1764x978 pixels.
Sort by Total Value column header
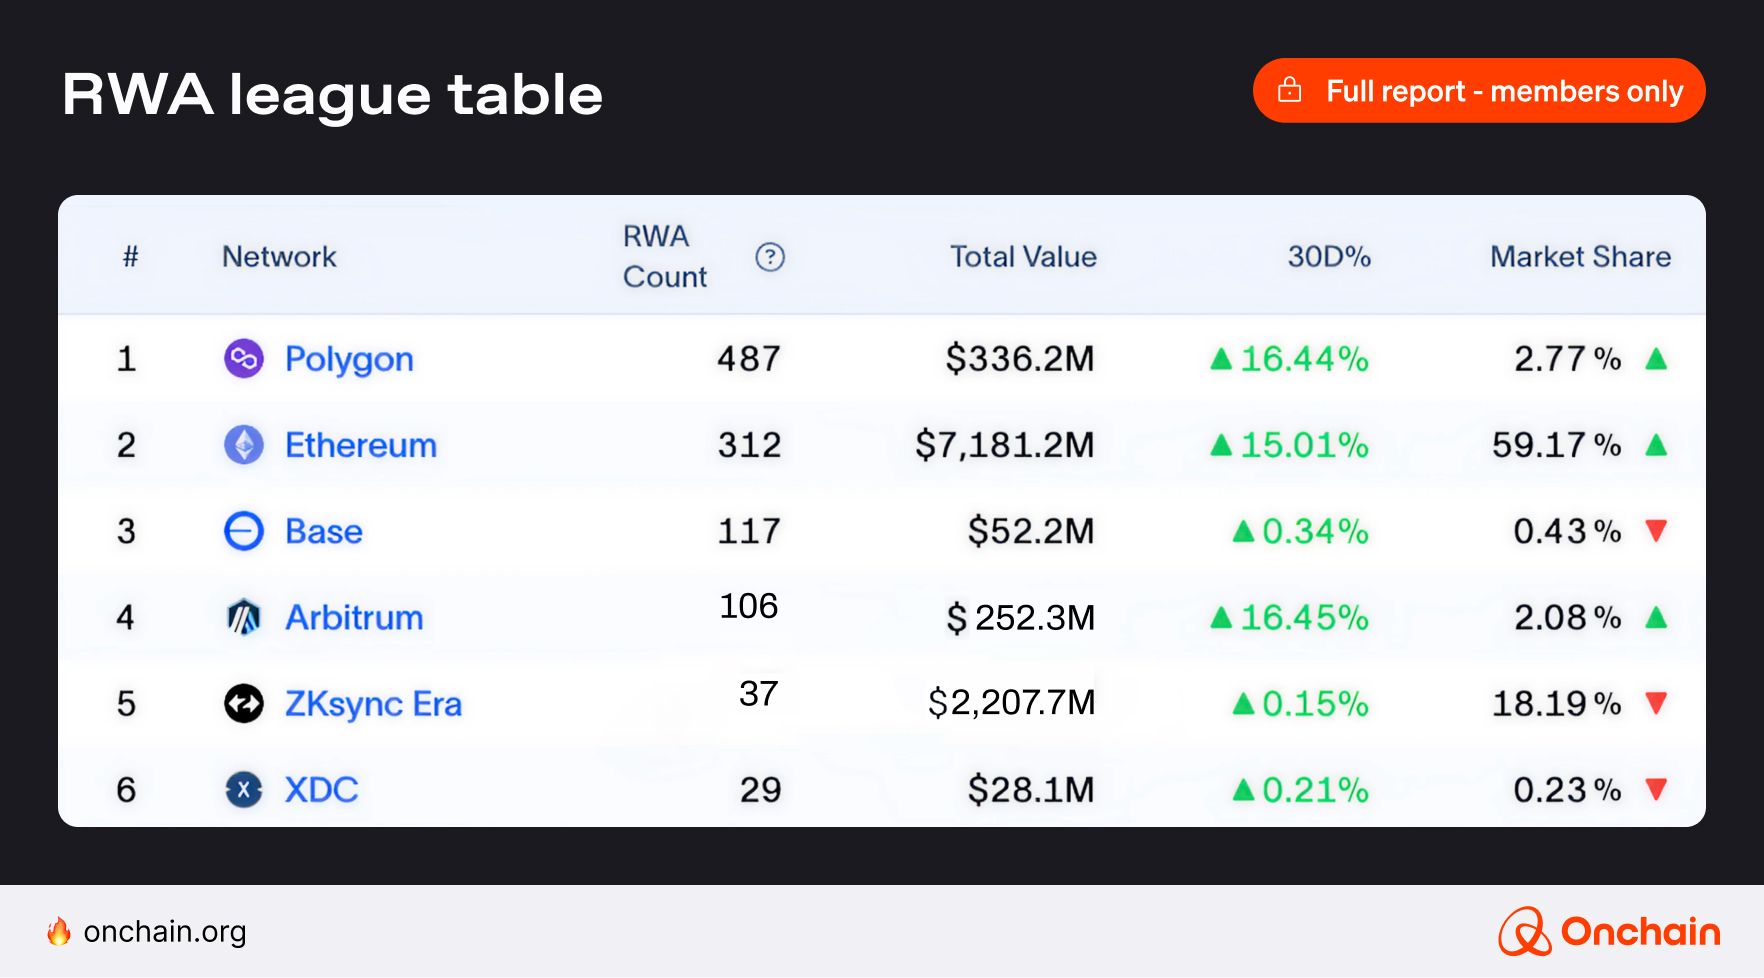coord(1022,257)
